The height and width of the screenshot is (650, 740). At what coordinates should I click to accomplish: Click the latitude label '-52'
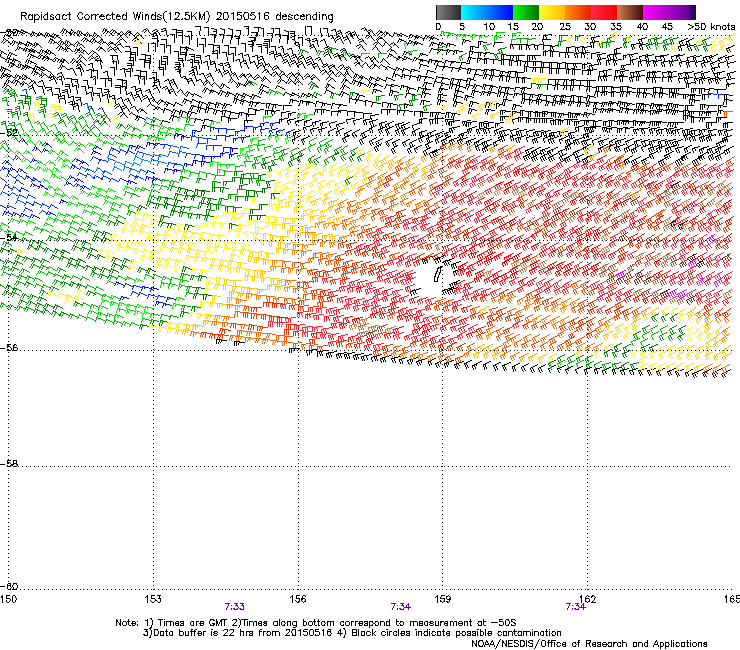point(9,133)
